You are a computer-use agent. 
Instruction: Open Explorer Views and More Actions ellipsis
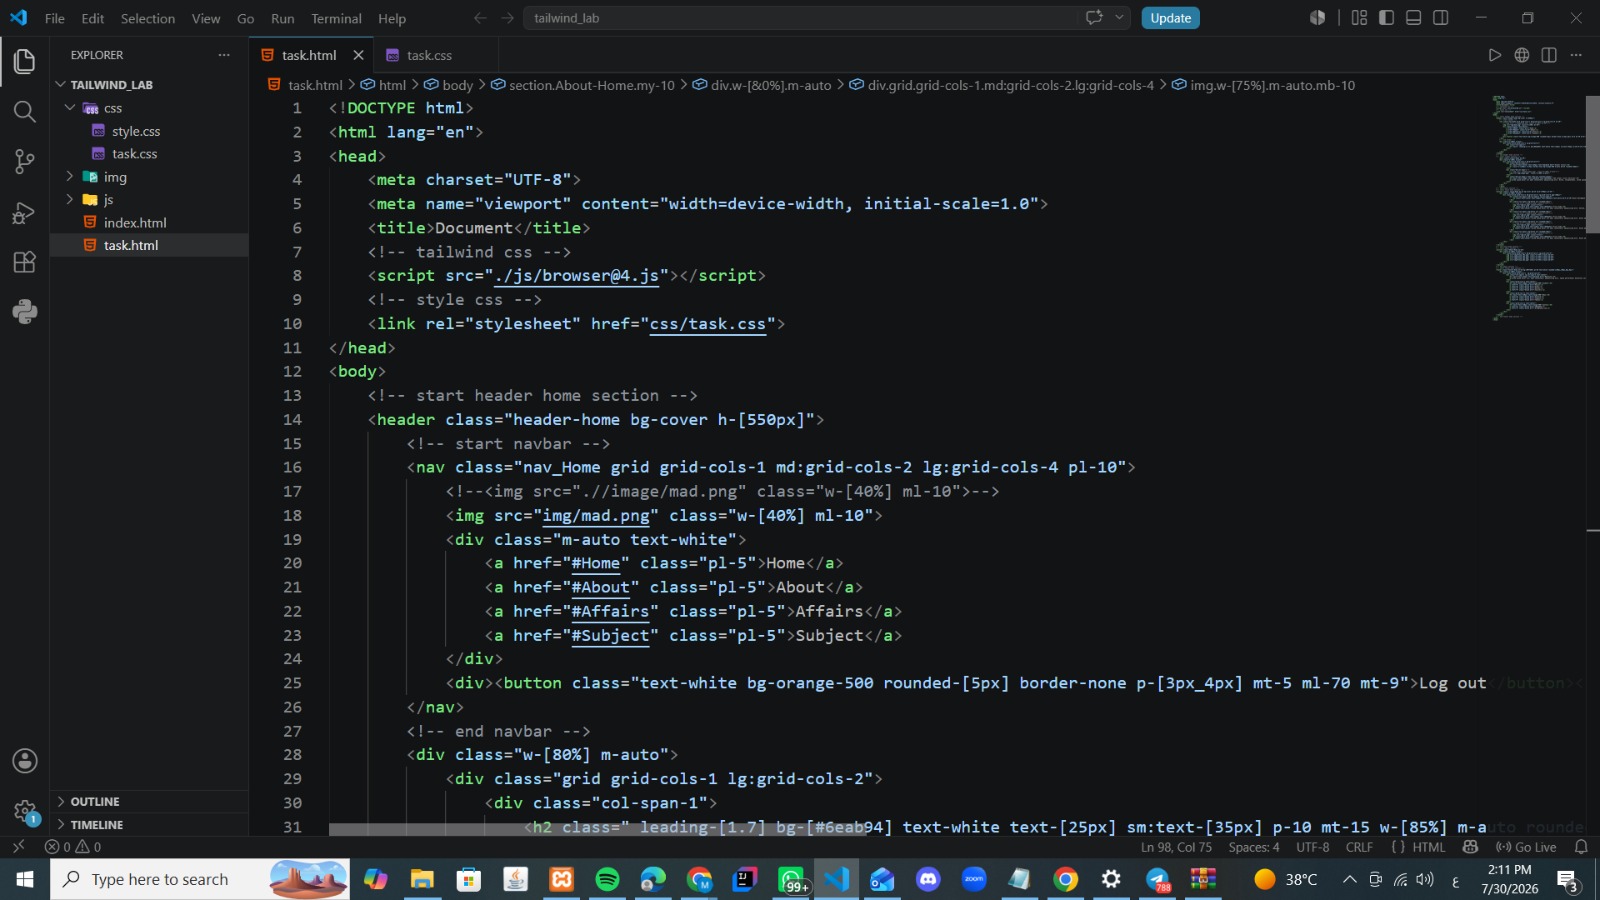[x=224, y=55]
